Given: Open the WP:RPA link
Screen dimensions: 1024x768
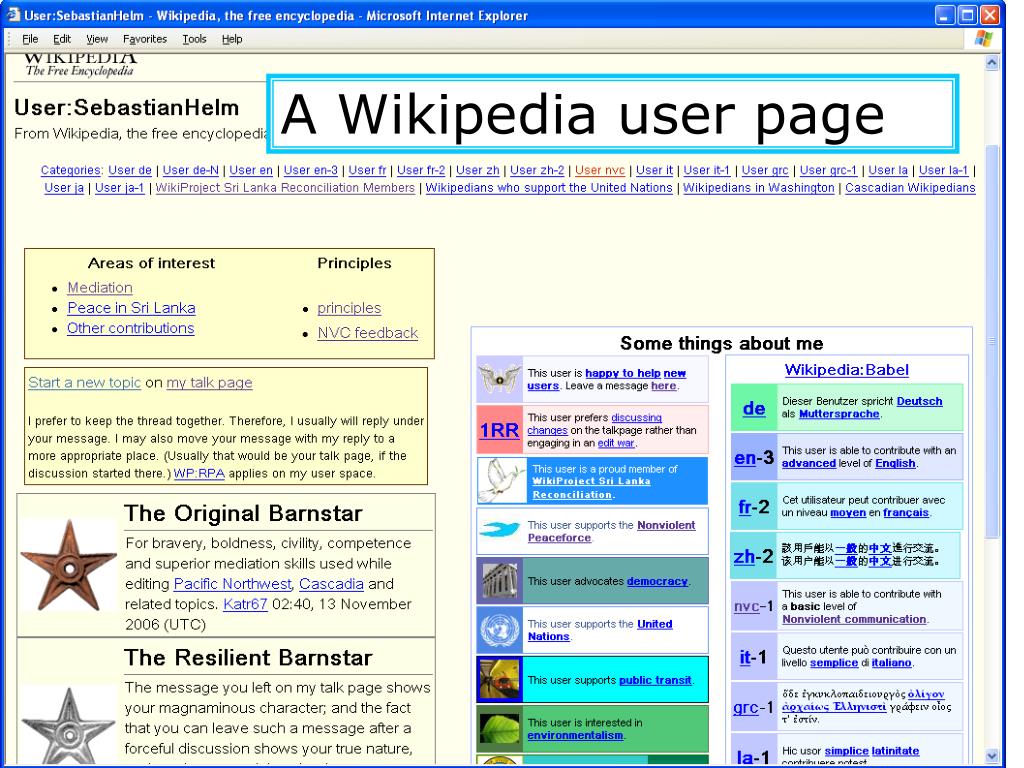Looking at the screenshot, I should [x=199, y=473].
